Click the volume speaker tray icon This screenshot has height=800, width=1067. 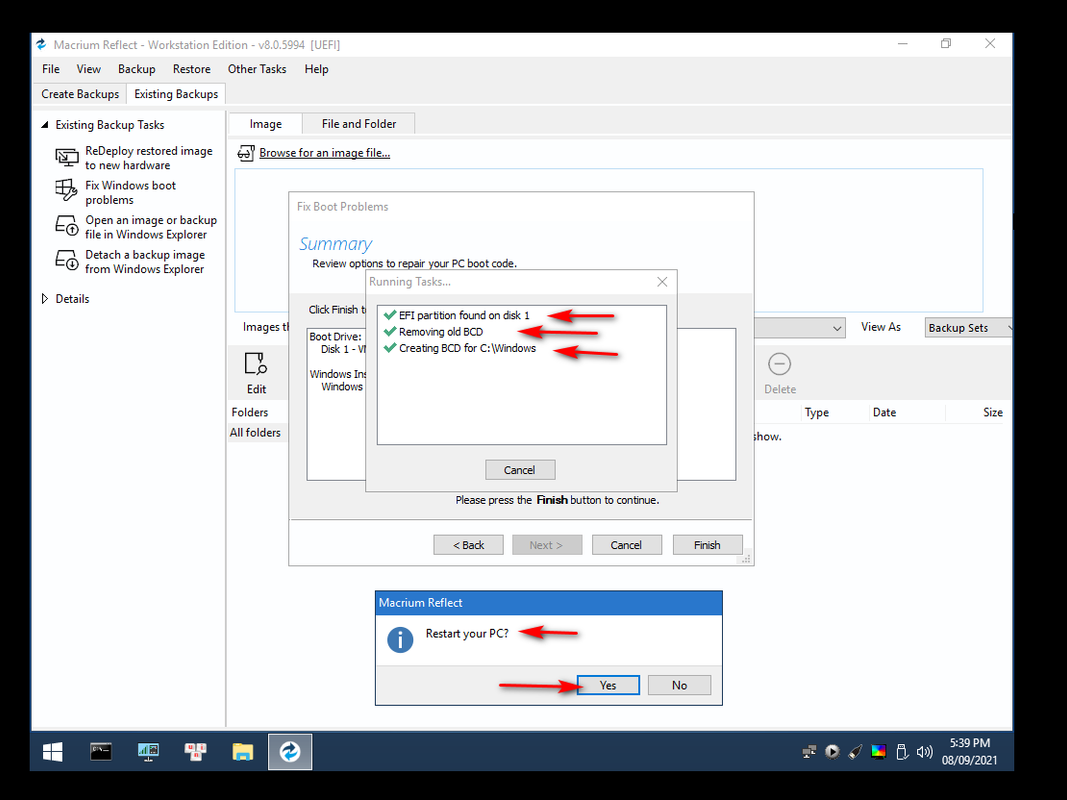925,752
